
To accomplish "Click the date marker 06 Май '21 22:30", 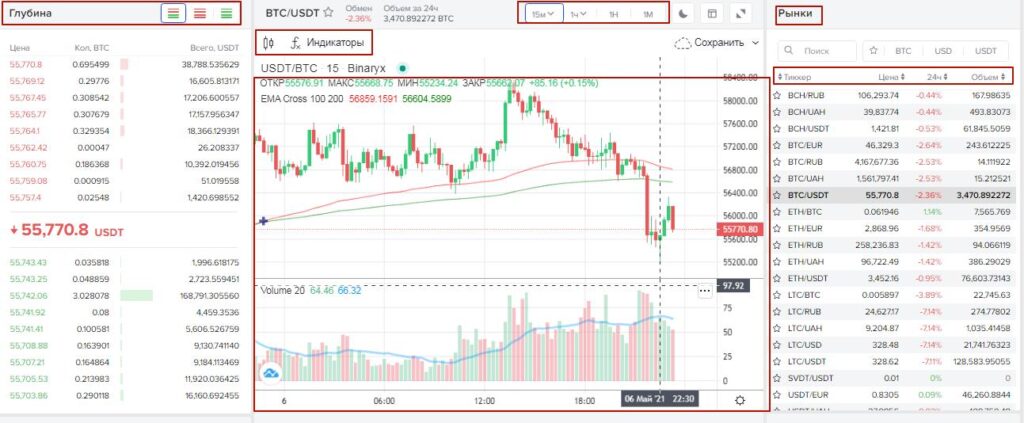I will [x=660, y=400].
